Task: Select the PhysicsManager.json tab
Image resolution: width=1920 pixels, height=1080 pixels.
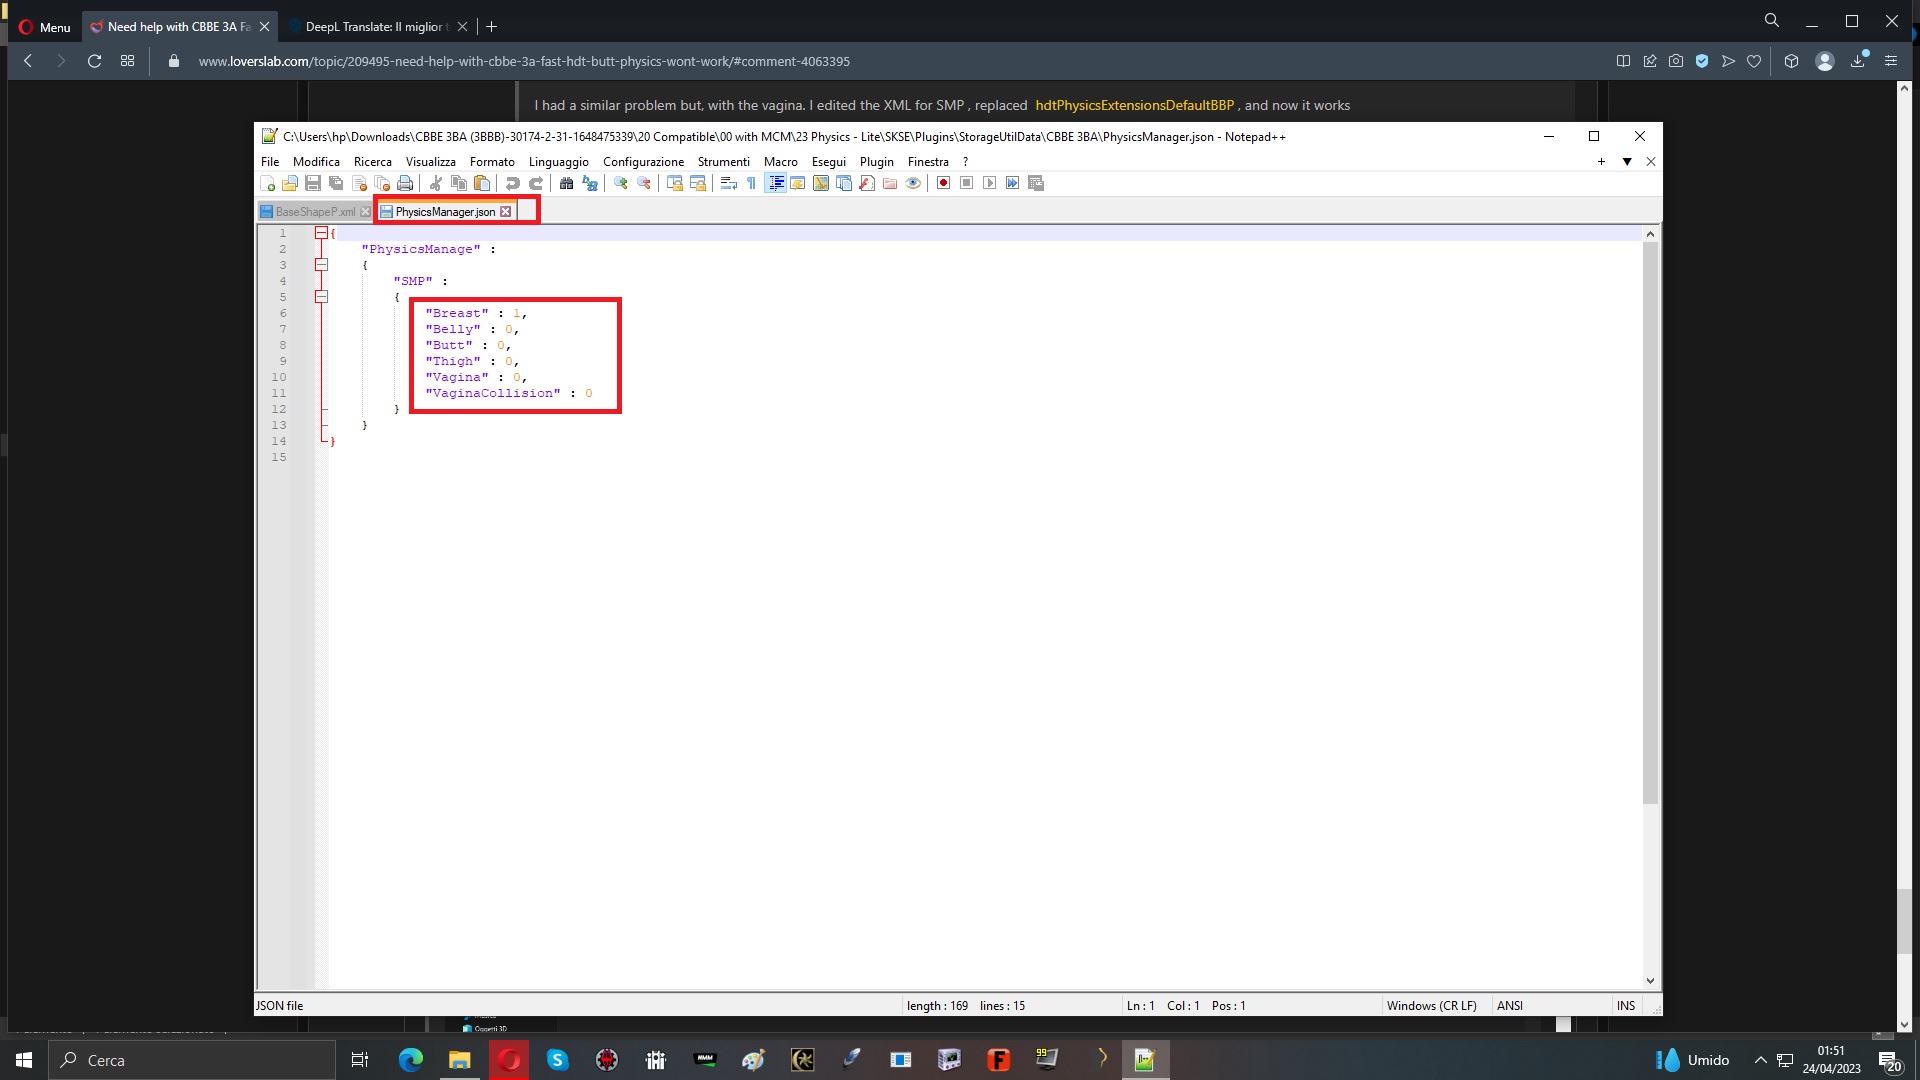Action: [444, 212]
